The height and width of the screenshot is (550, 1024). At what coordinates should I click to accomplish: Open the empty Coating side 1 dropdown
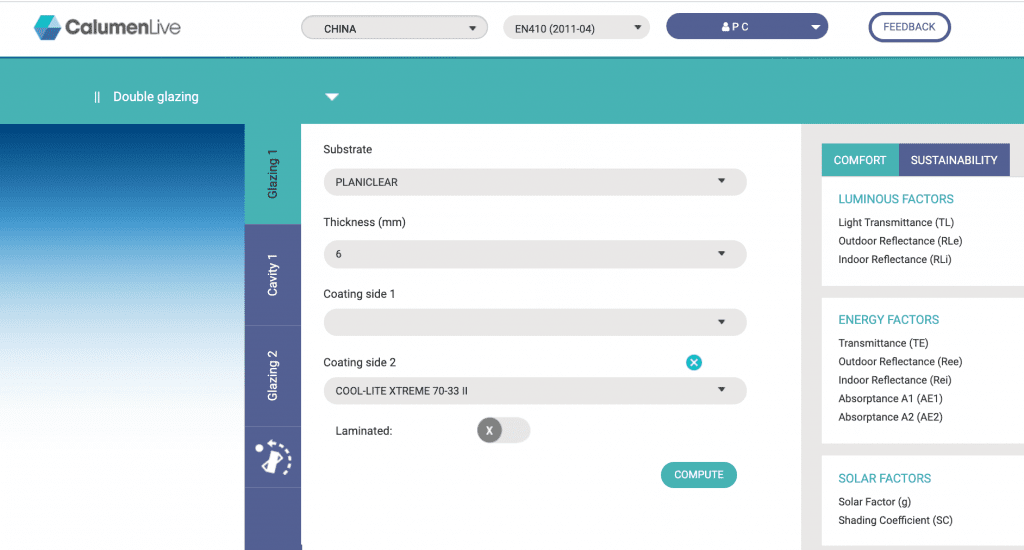534,322
